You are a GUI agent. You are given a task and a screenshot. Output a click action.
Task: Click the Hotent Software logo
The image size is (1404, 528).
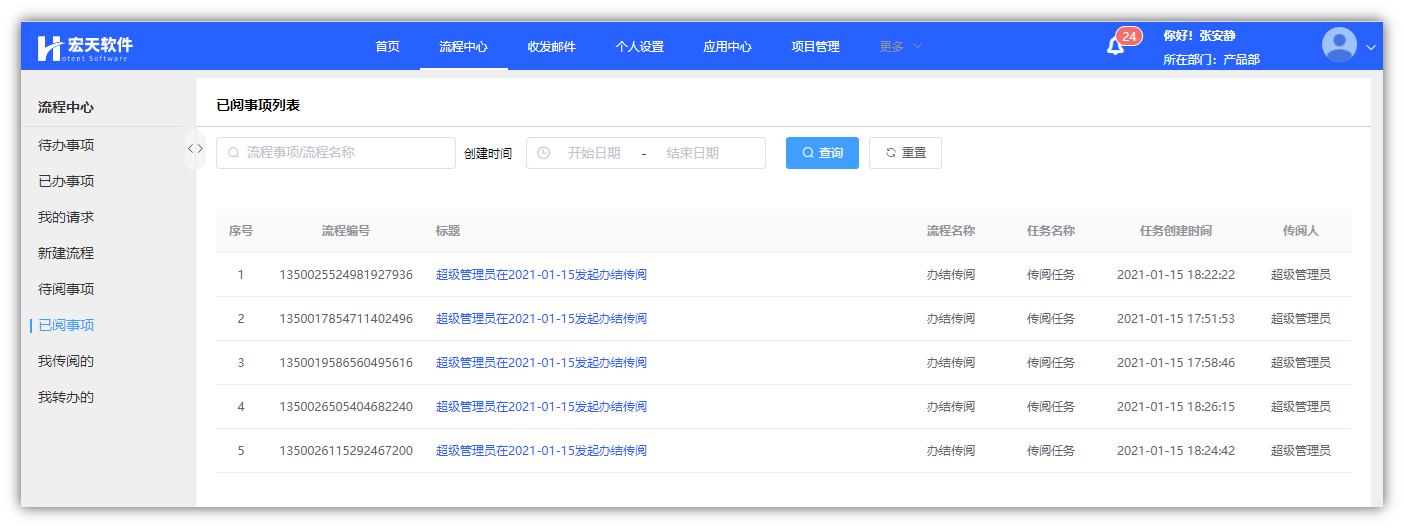pos(85,47)
